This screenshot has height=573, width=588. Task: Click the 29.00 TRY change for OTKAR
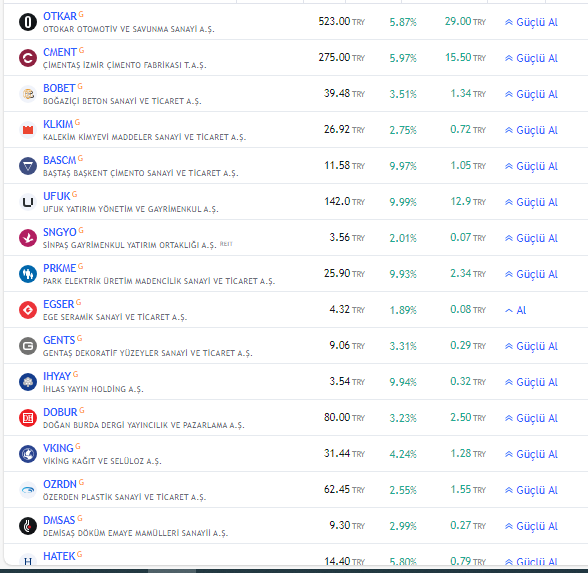click(x=465, y=21)
